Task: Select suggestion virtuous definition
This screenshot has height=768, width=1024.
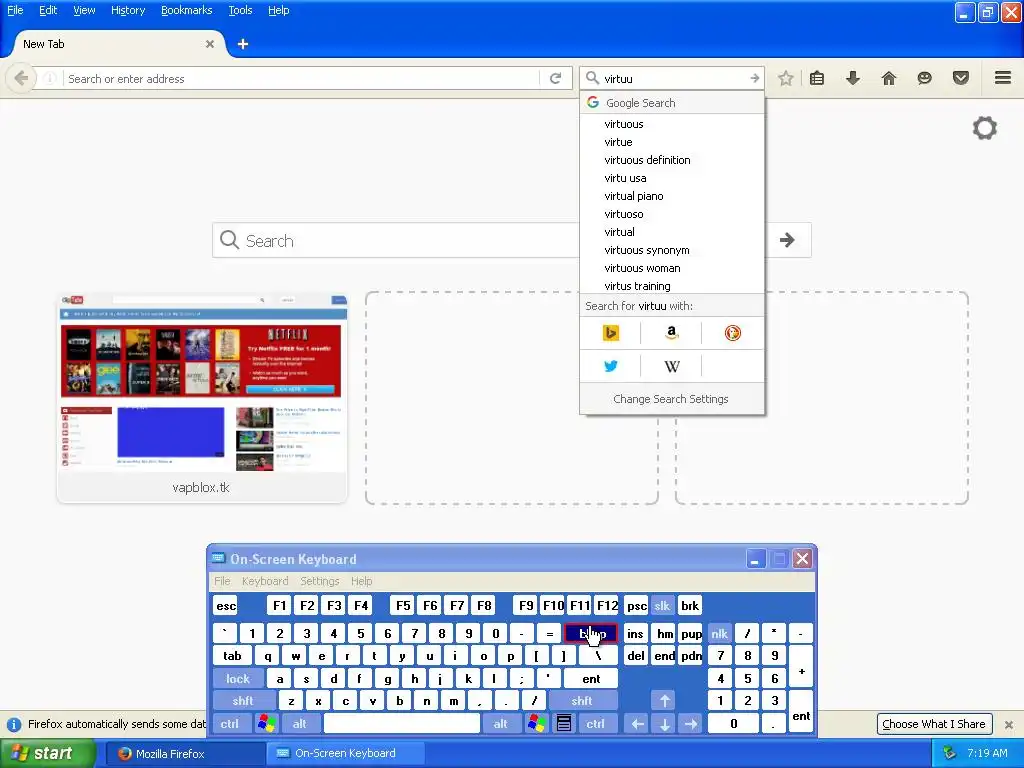Action: pos(671,160)
